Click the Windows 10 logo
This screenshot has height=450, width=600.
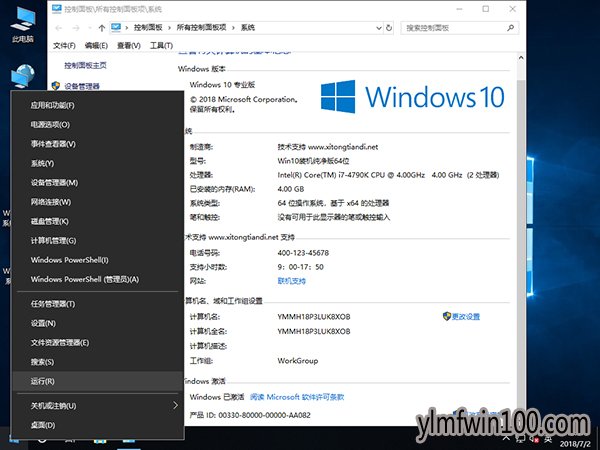(x=412, y=97)
